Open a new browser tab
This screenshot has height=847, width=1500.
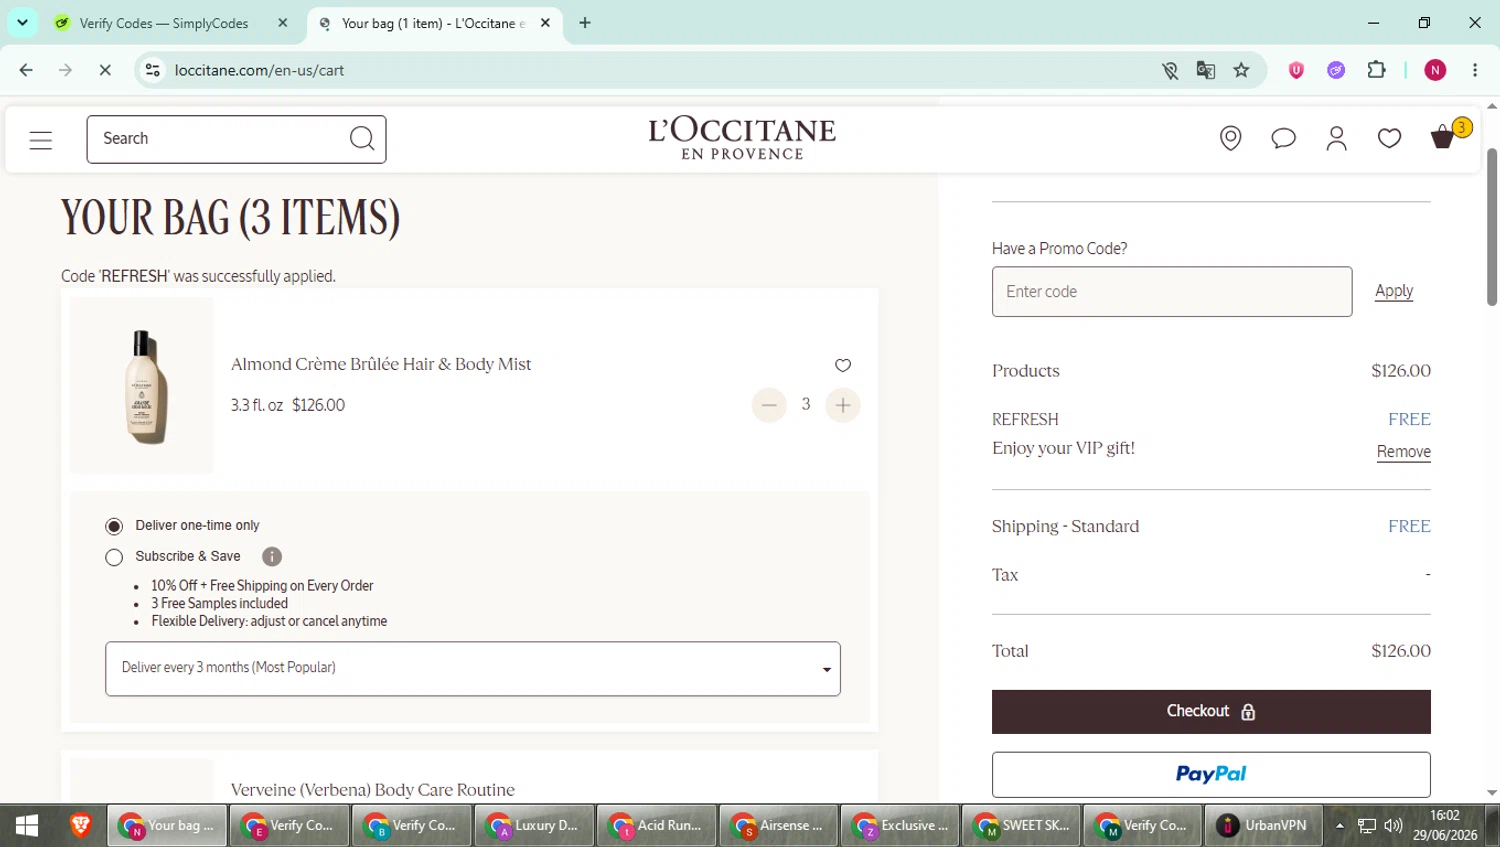point(585,22)
